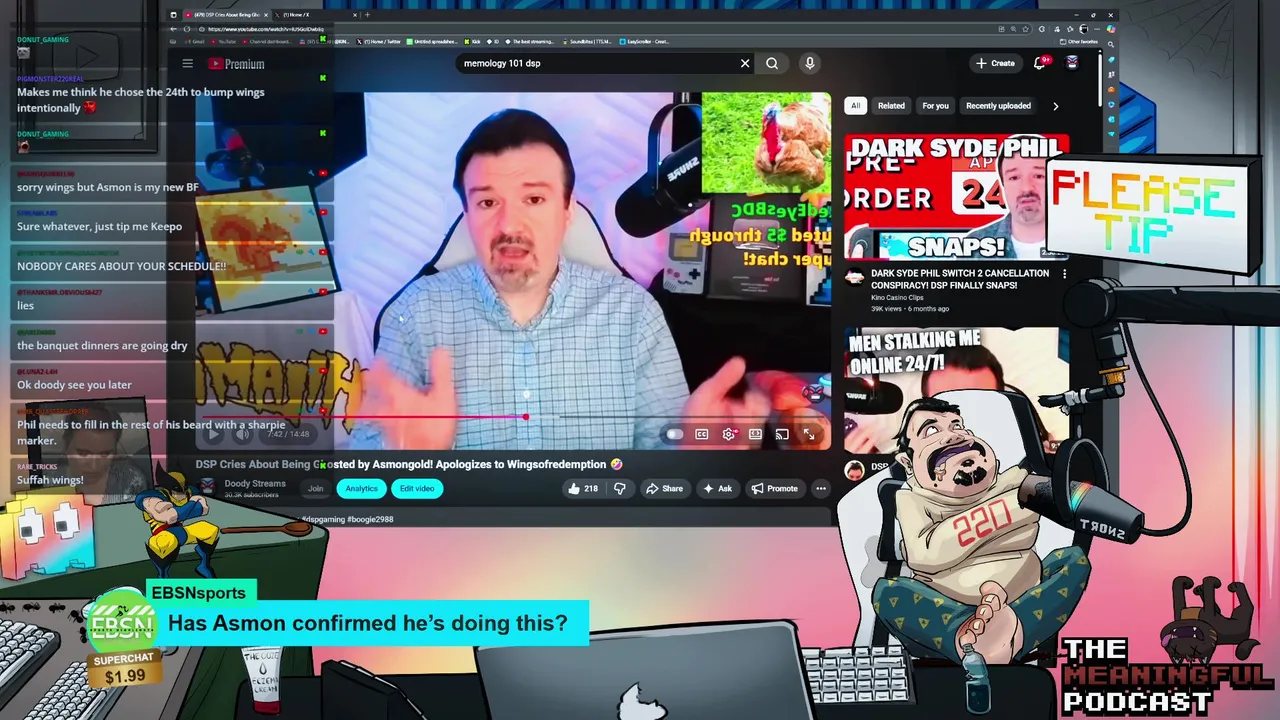Start voice search with microphone icon
The image size is (1280, 720).
click(x=810, y=63)
